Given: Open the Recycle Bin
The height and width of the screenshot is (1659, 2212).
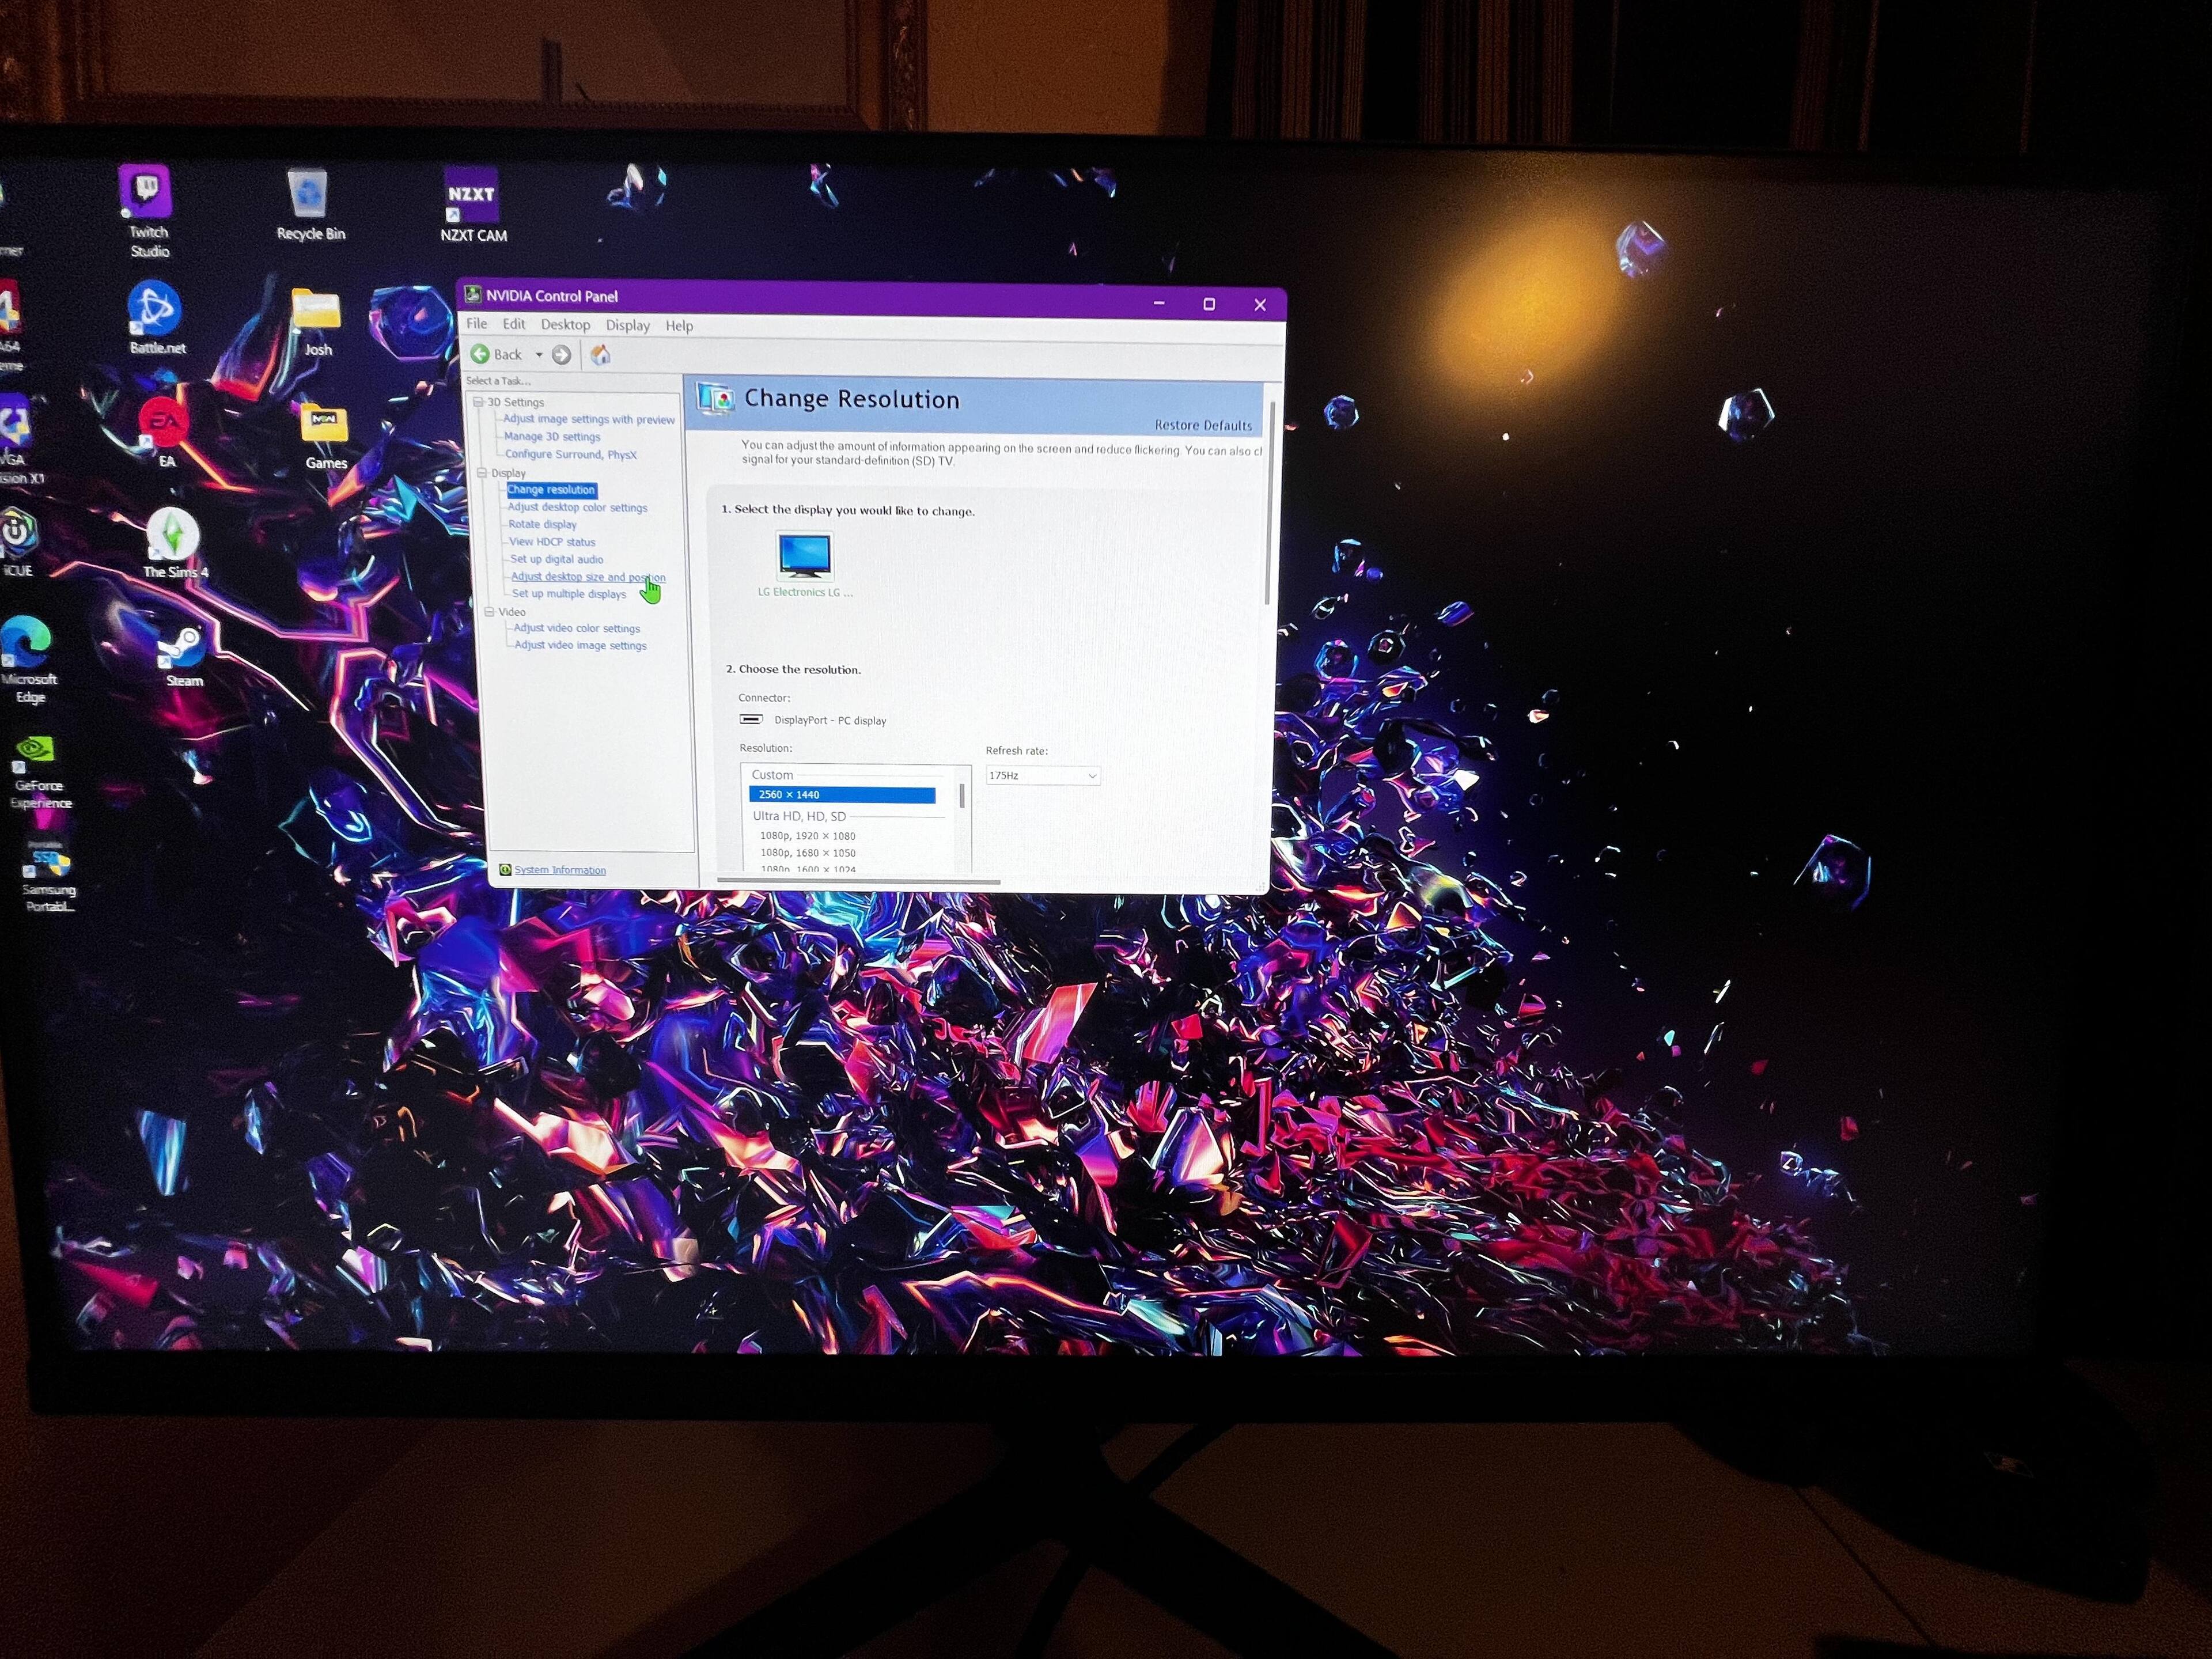Looking at the screenshot, I should 308,195.
